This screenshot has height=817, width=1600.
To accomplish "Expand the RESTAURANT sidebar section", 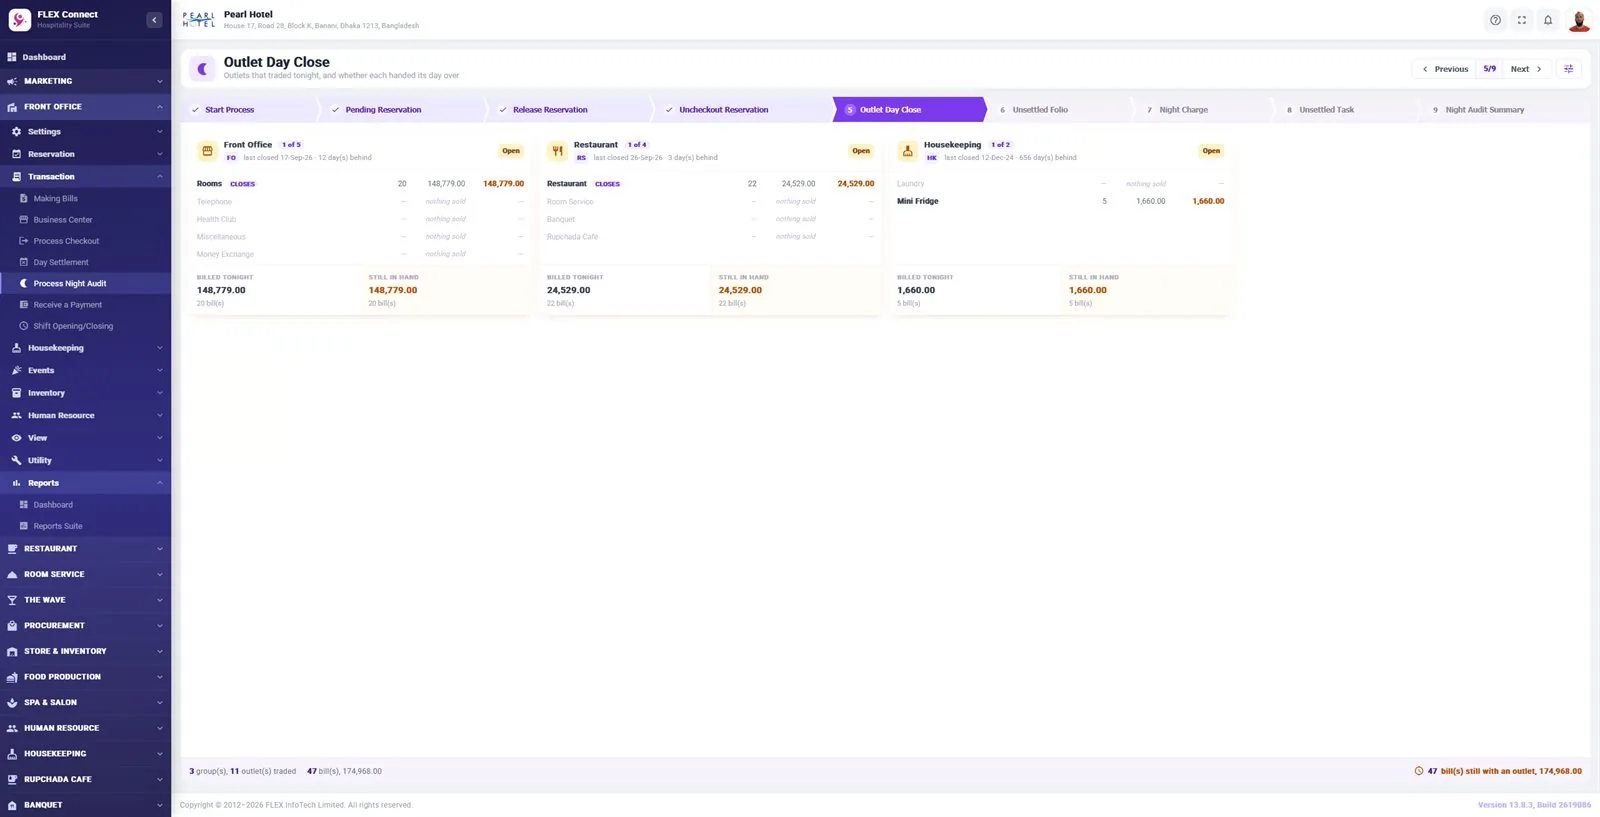I will [x=85, y=548].
